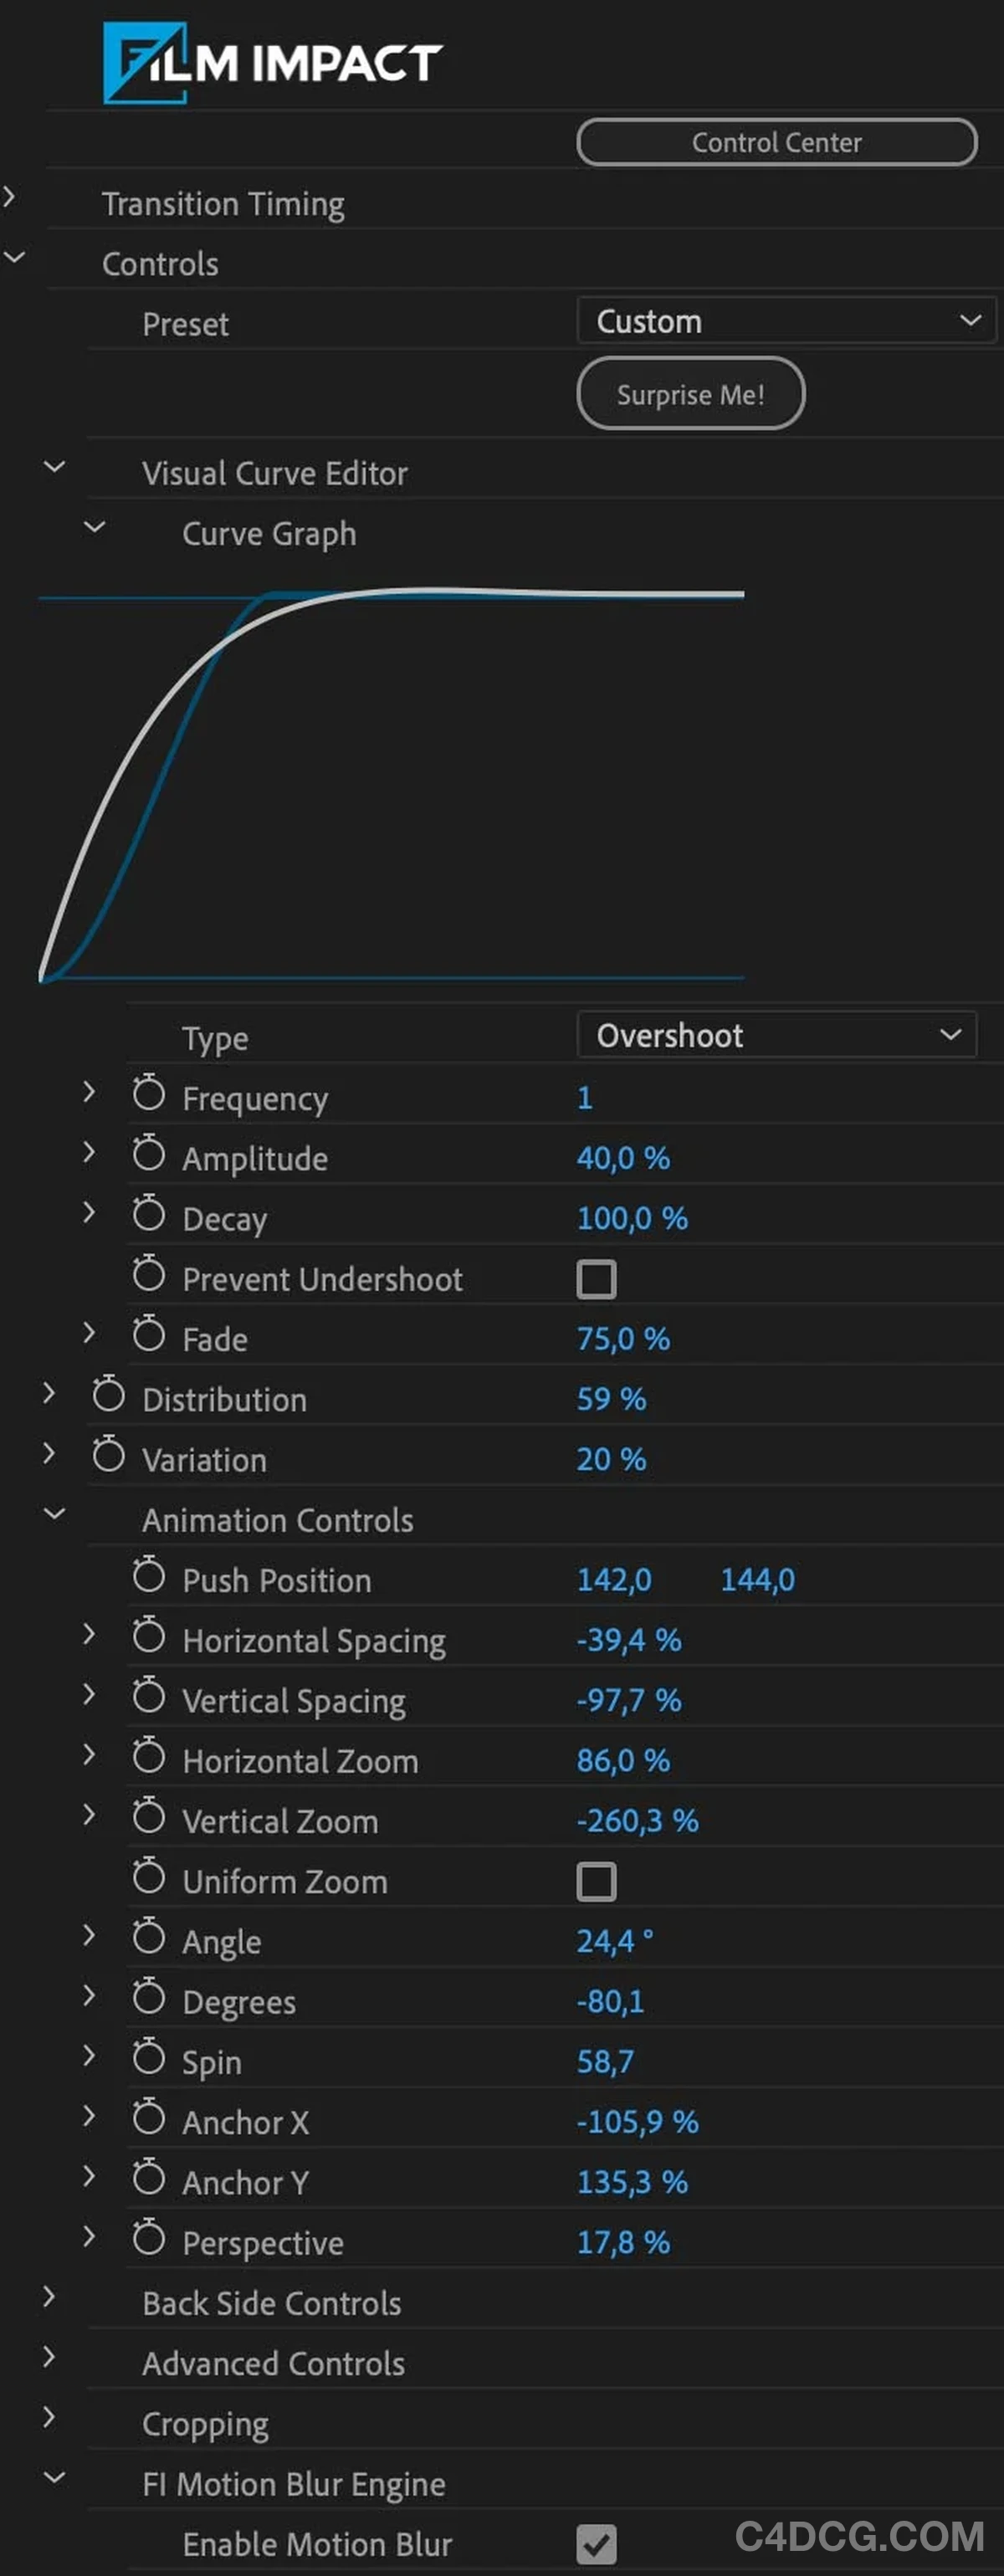Viewport: 1004px width, 2576px height.
Task: Toggle the stopwatch for Distribution
Action: click(x=108, y=1394)
